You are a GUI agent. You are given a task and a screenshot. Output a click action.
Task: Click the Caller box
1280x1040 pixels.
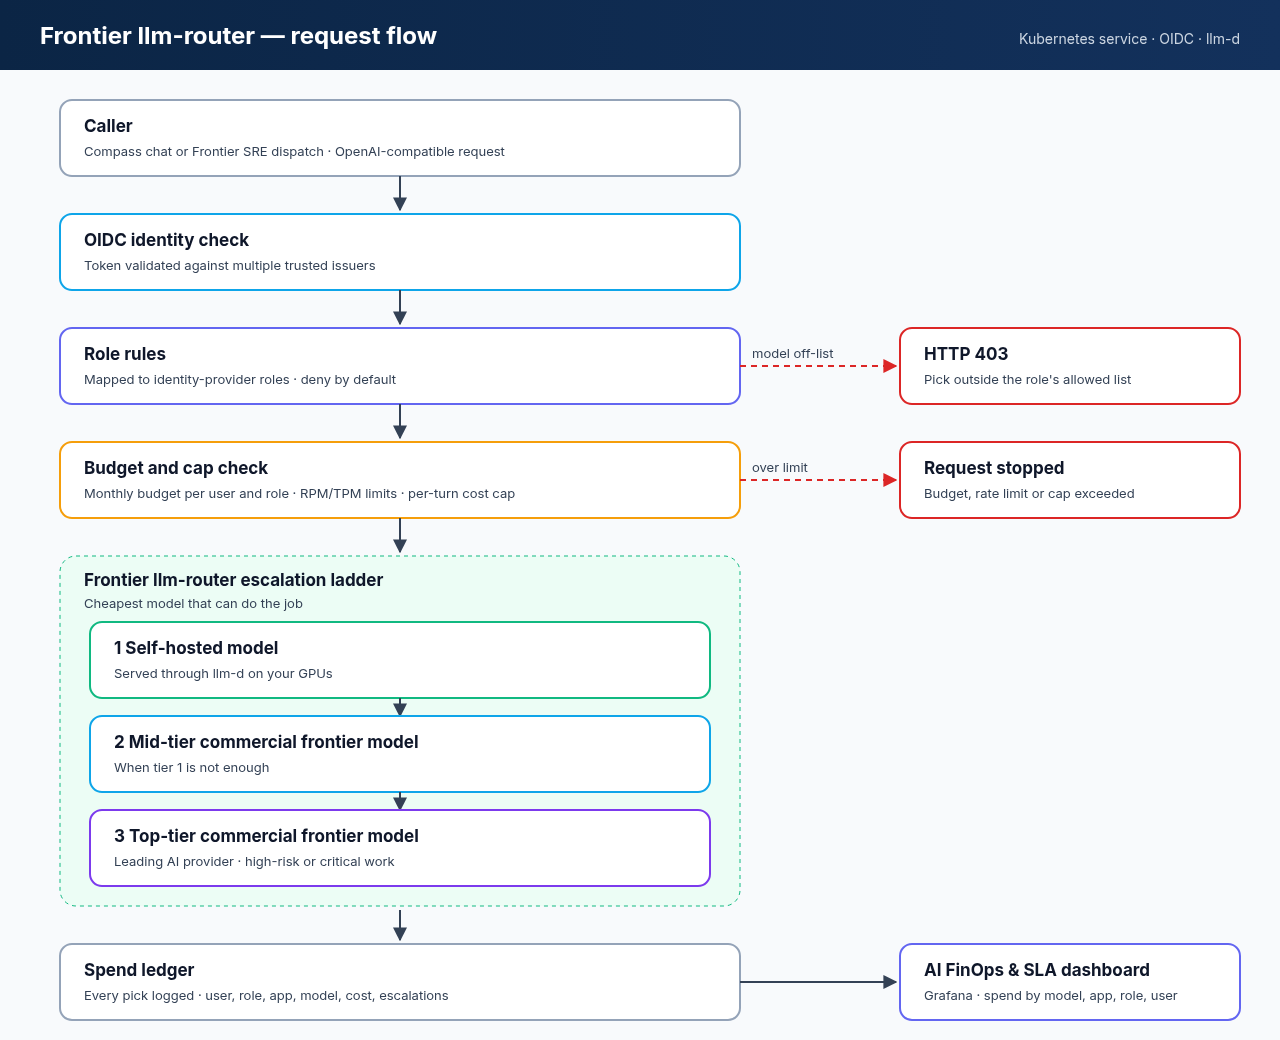pos(400,138)
